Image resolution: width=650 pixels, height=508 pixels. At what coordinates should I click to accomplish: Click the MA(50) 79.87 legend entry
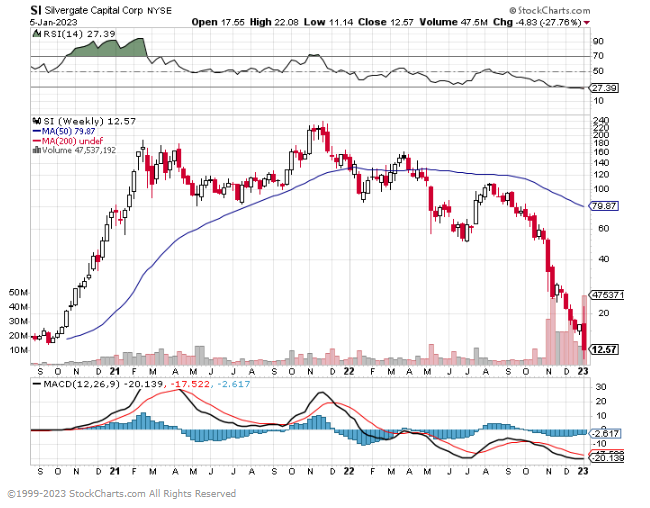68,131
